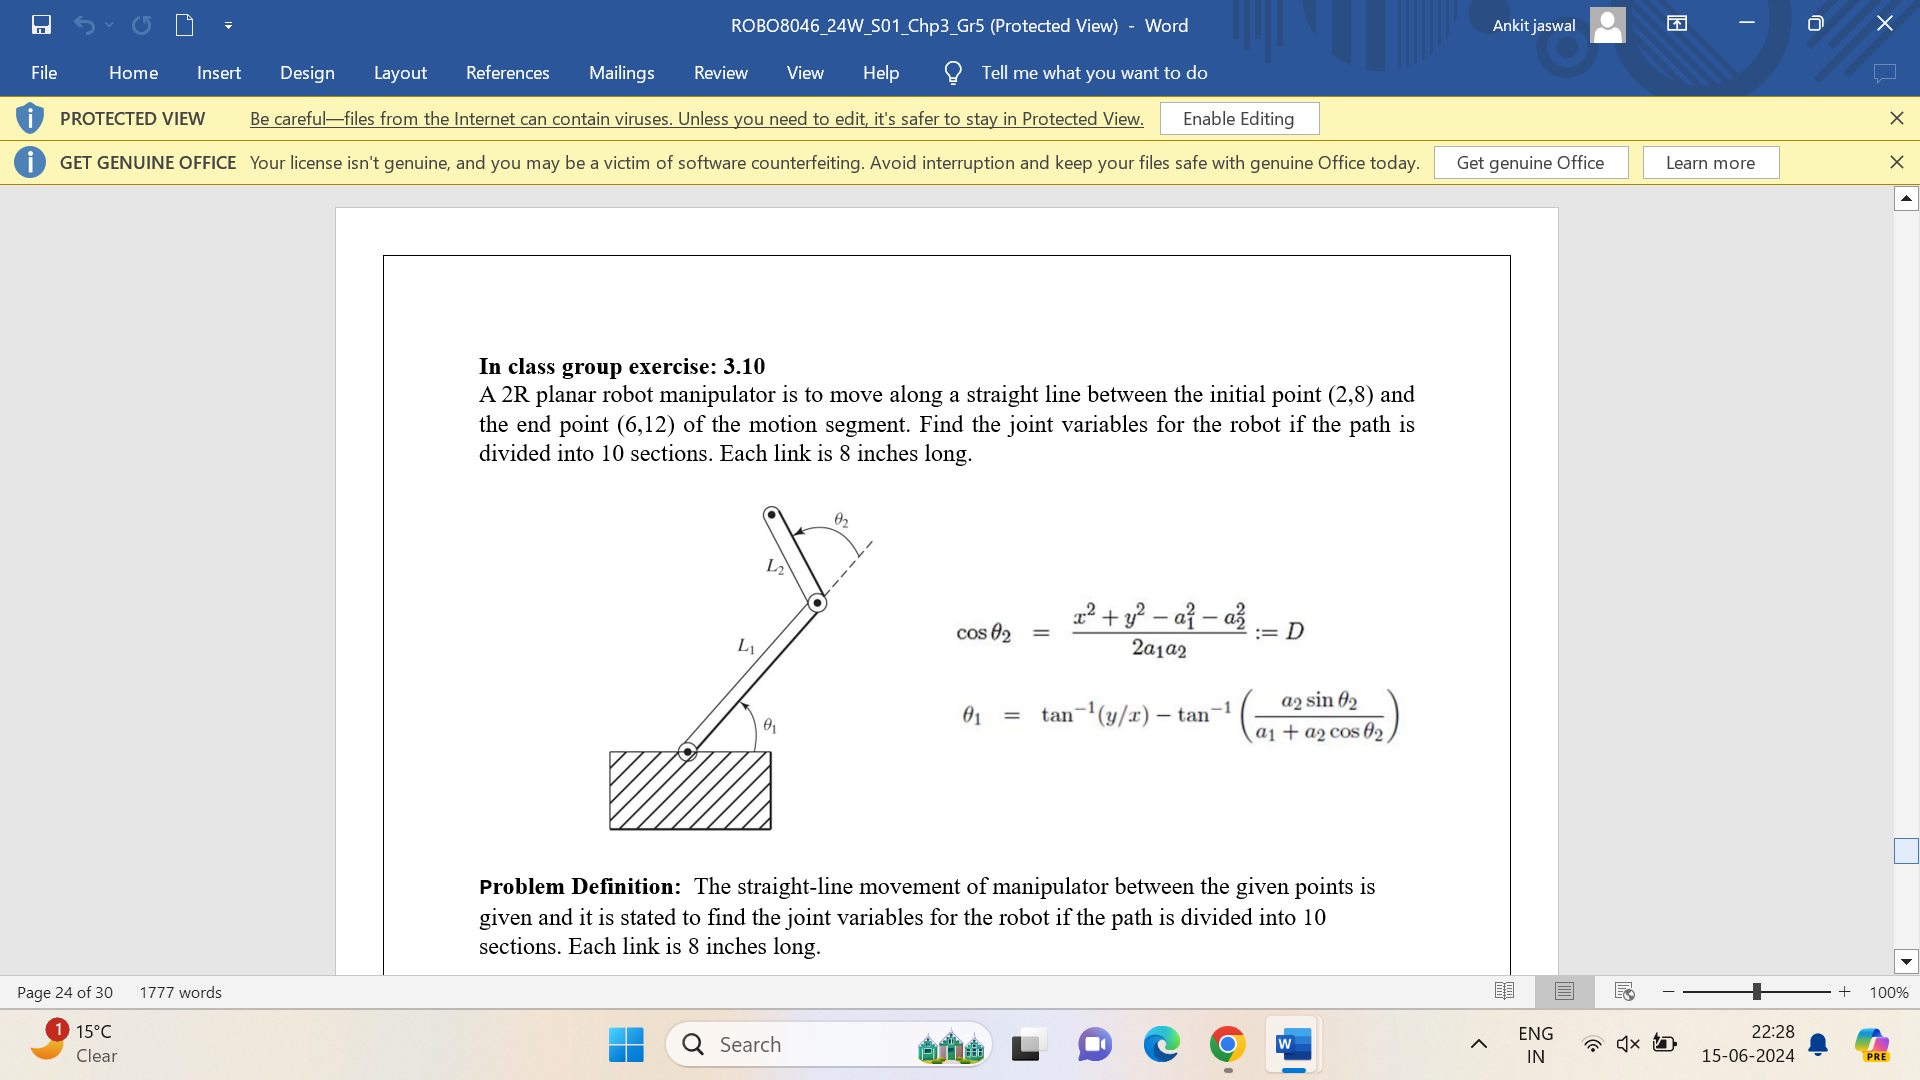Open the File menu

[44, 73]
